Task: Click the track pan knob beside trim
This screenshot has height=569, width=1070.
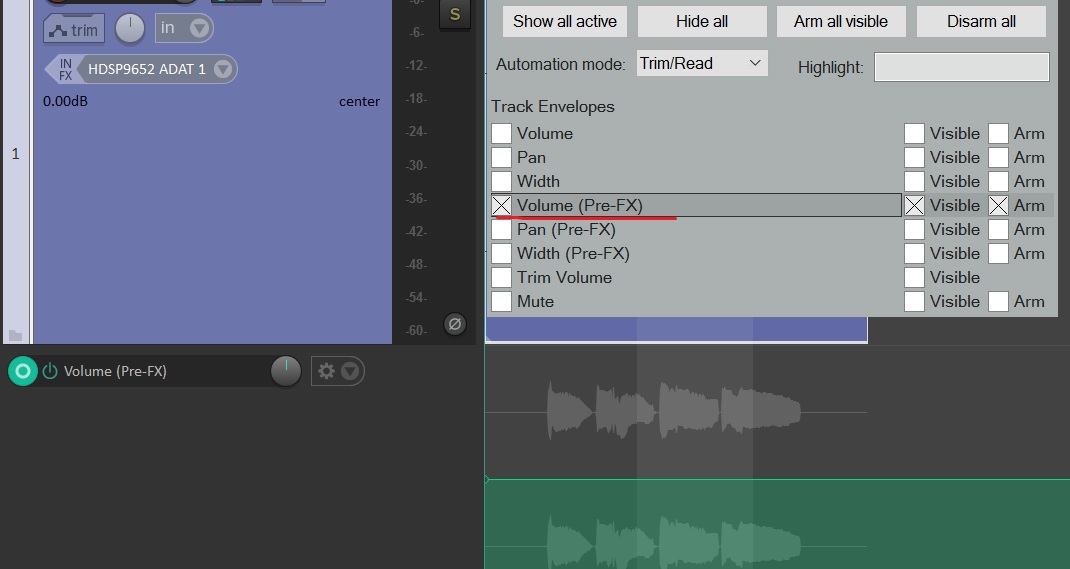Action: [130, 29]
